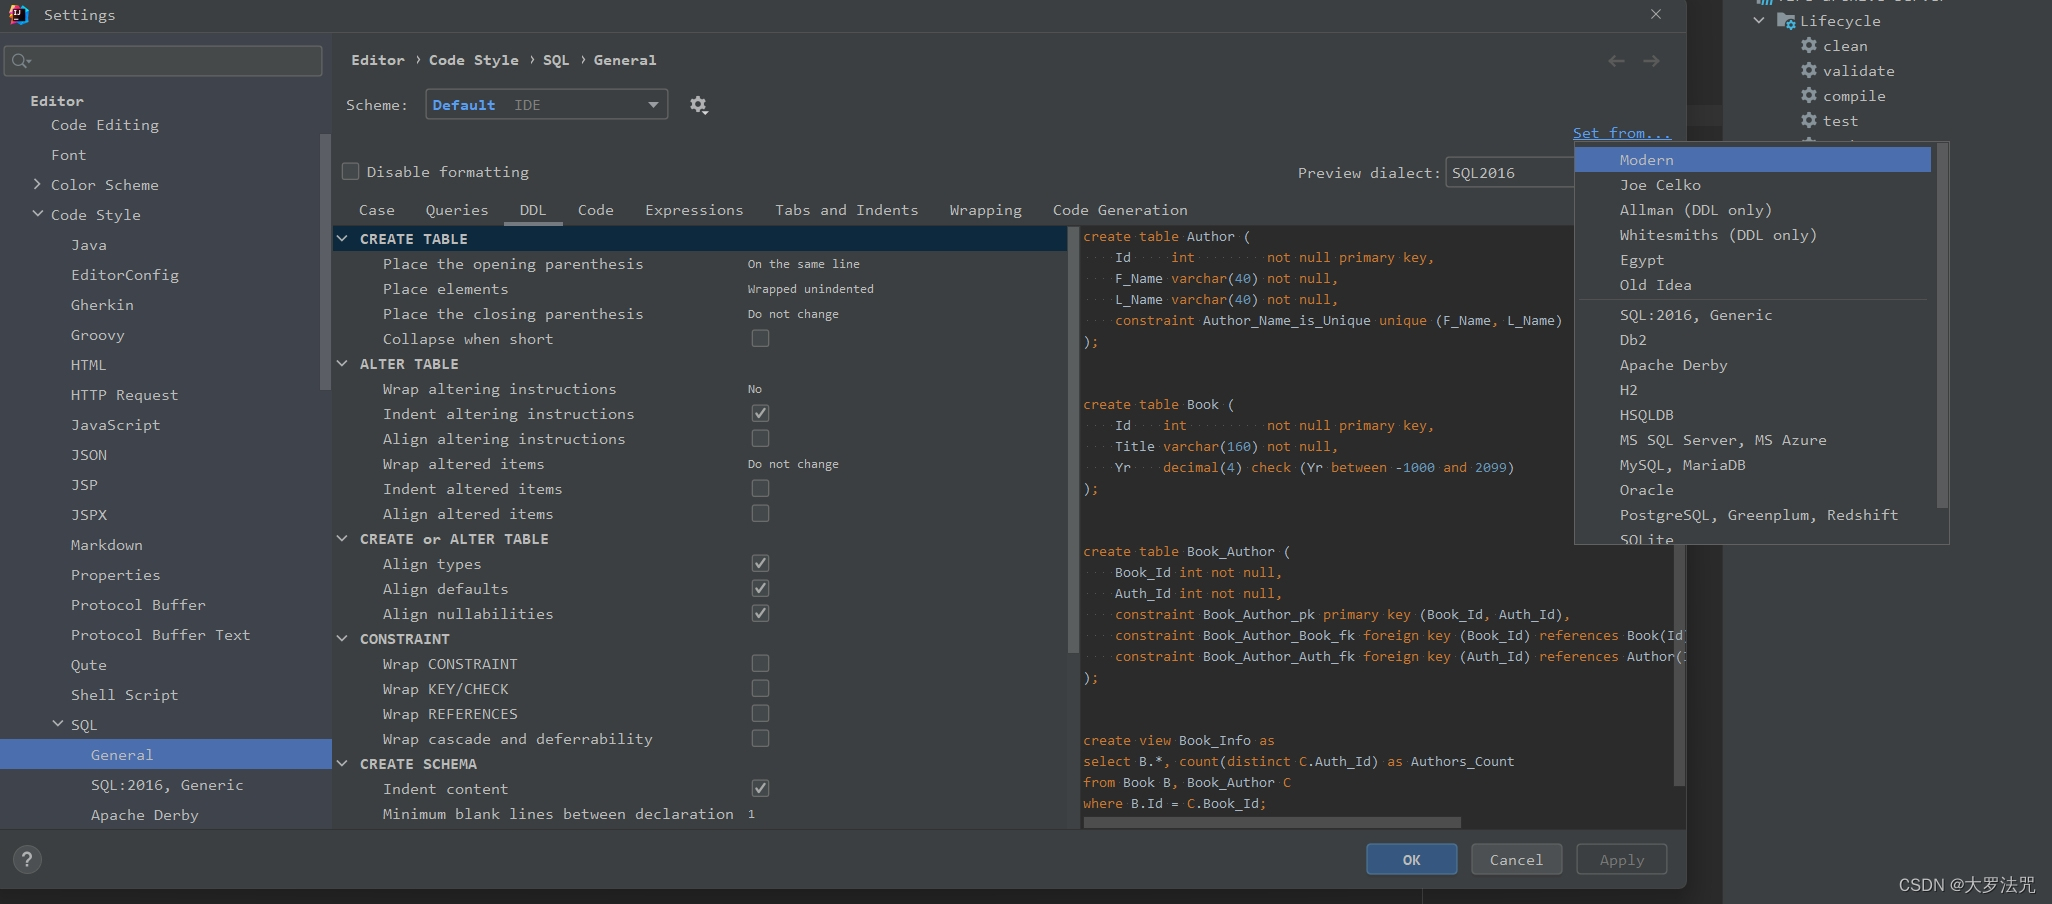The width and height of the screenshot is (2052, 904).
Task: Click the back navigation arrow
Action: point(1616,61)
